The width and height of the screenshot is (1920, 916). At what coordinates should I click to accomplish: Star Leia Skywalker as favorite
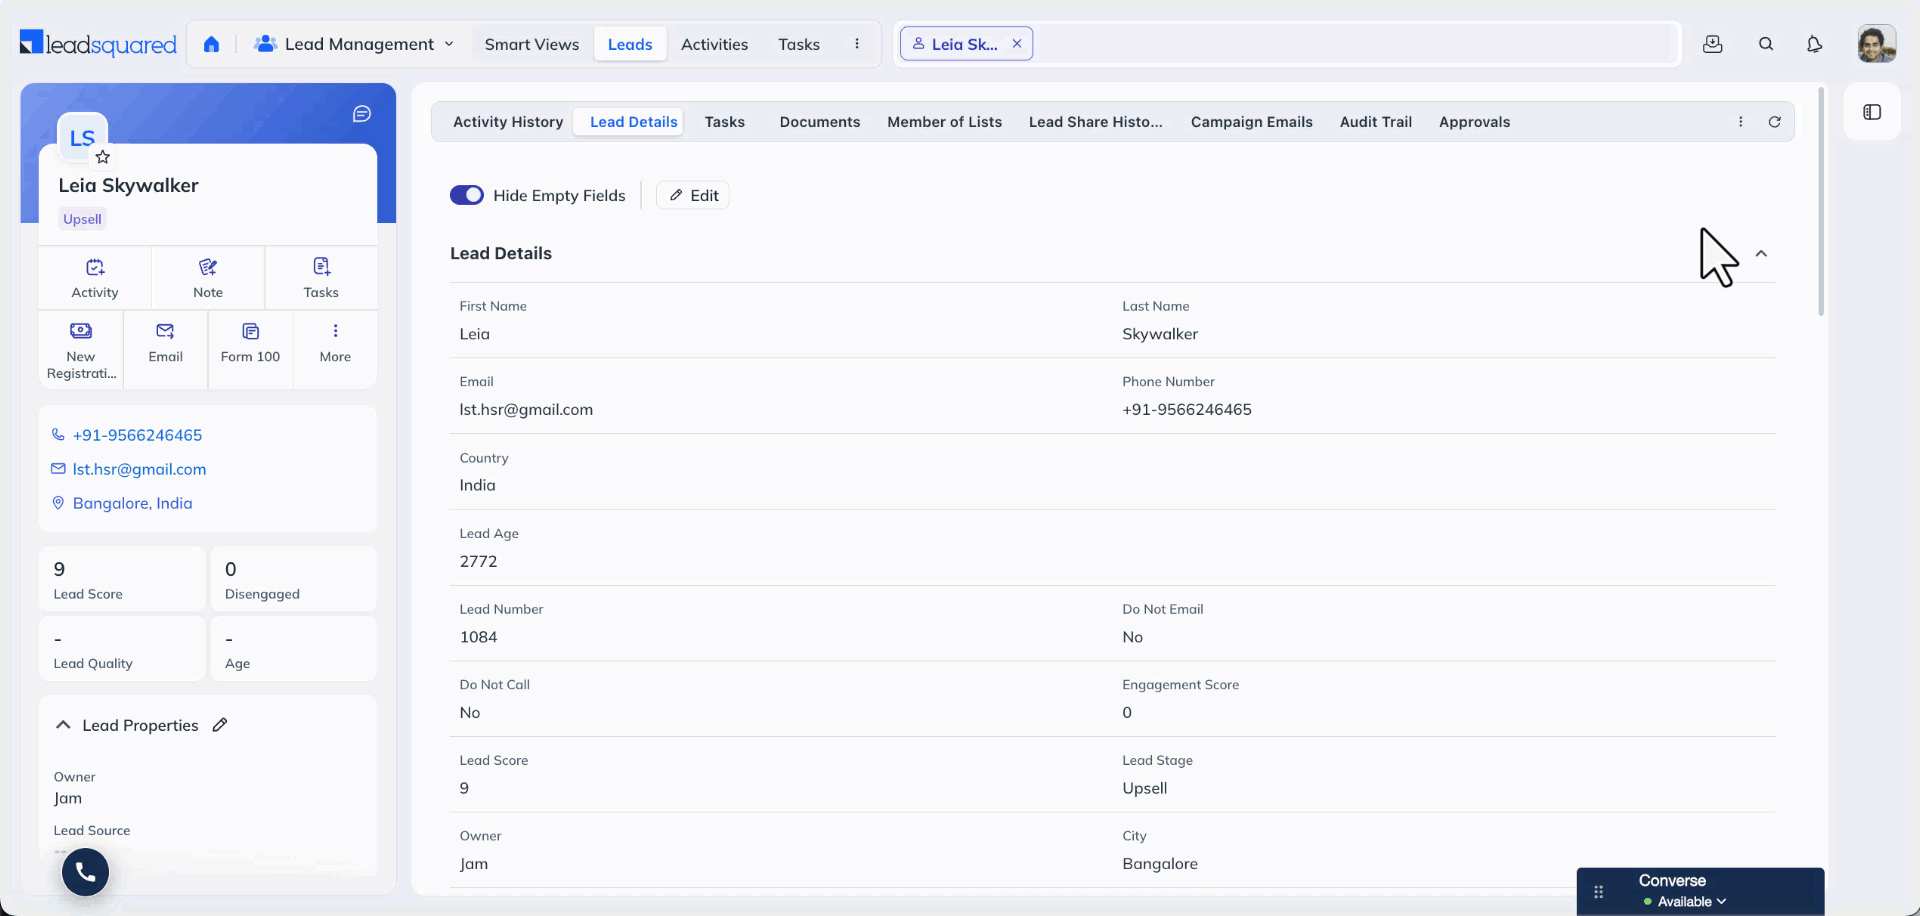point(103,157)
